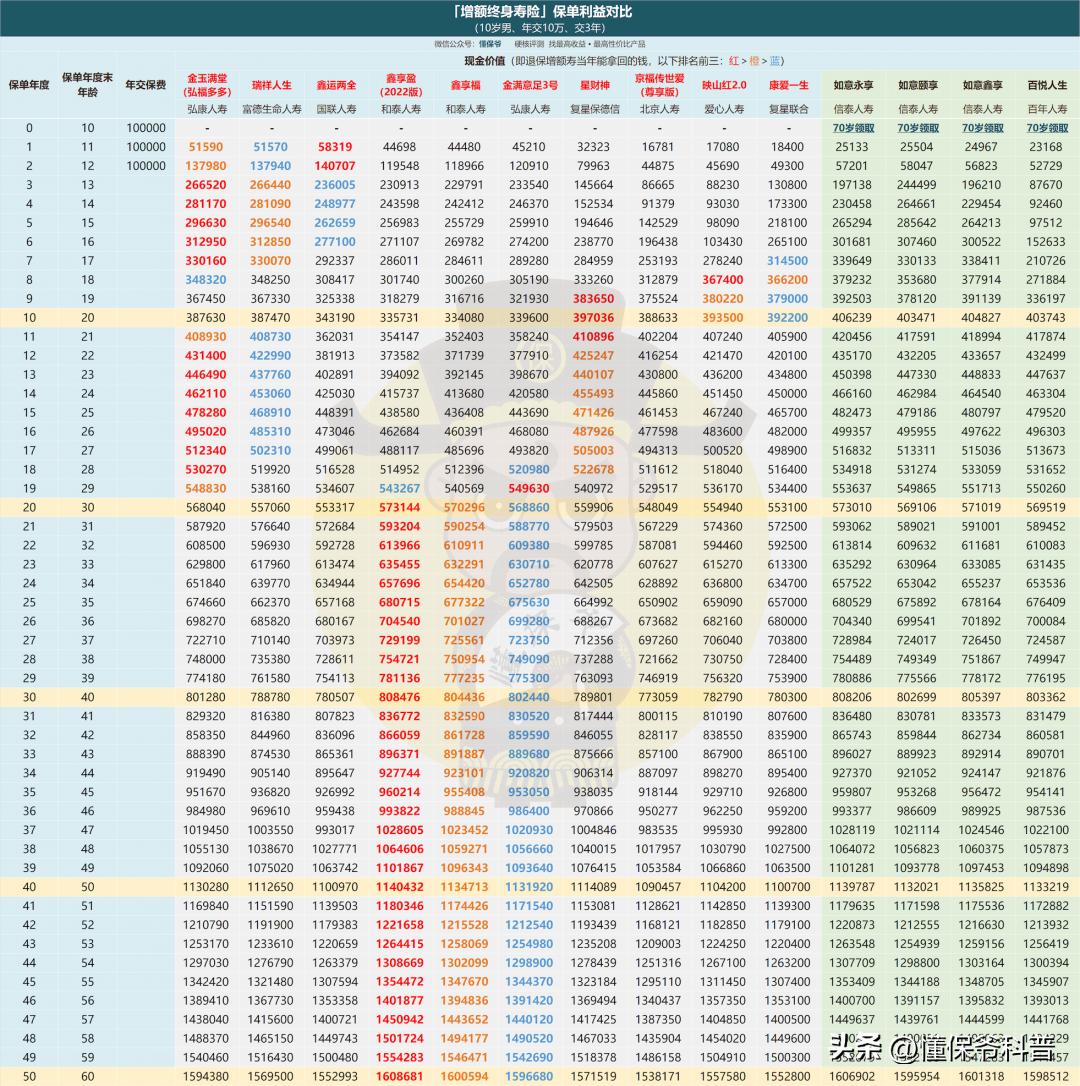This screenshot has height=1086, width=1080.
Task: Click the 鑫享福 product header
Action: 465,85
